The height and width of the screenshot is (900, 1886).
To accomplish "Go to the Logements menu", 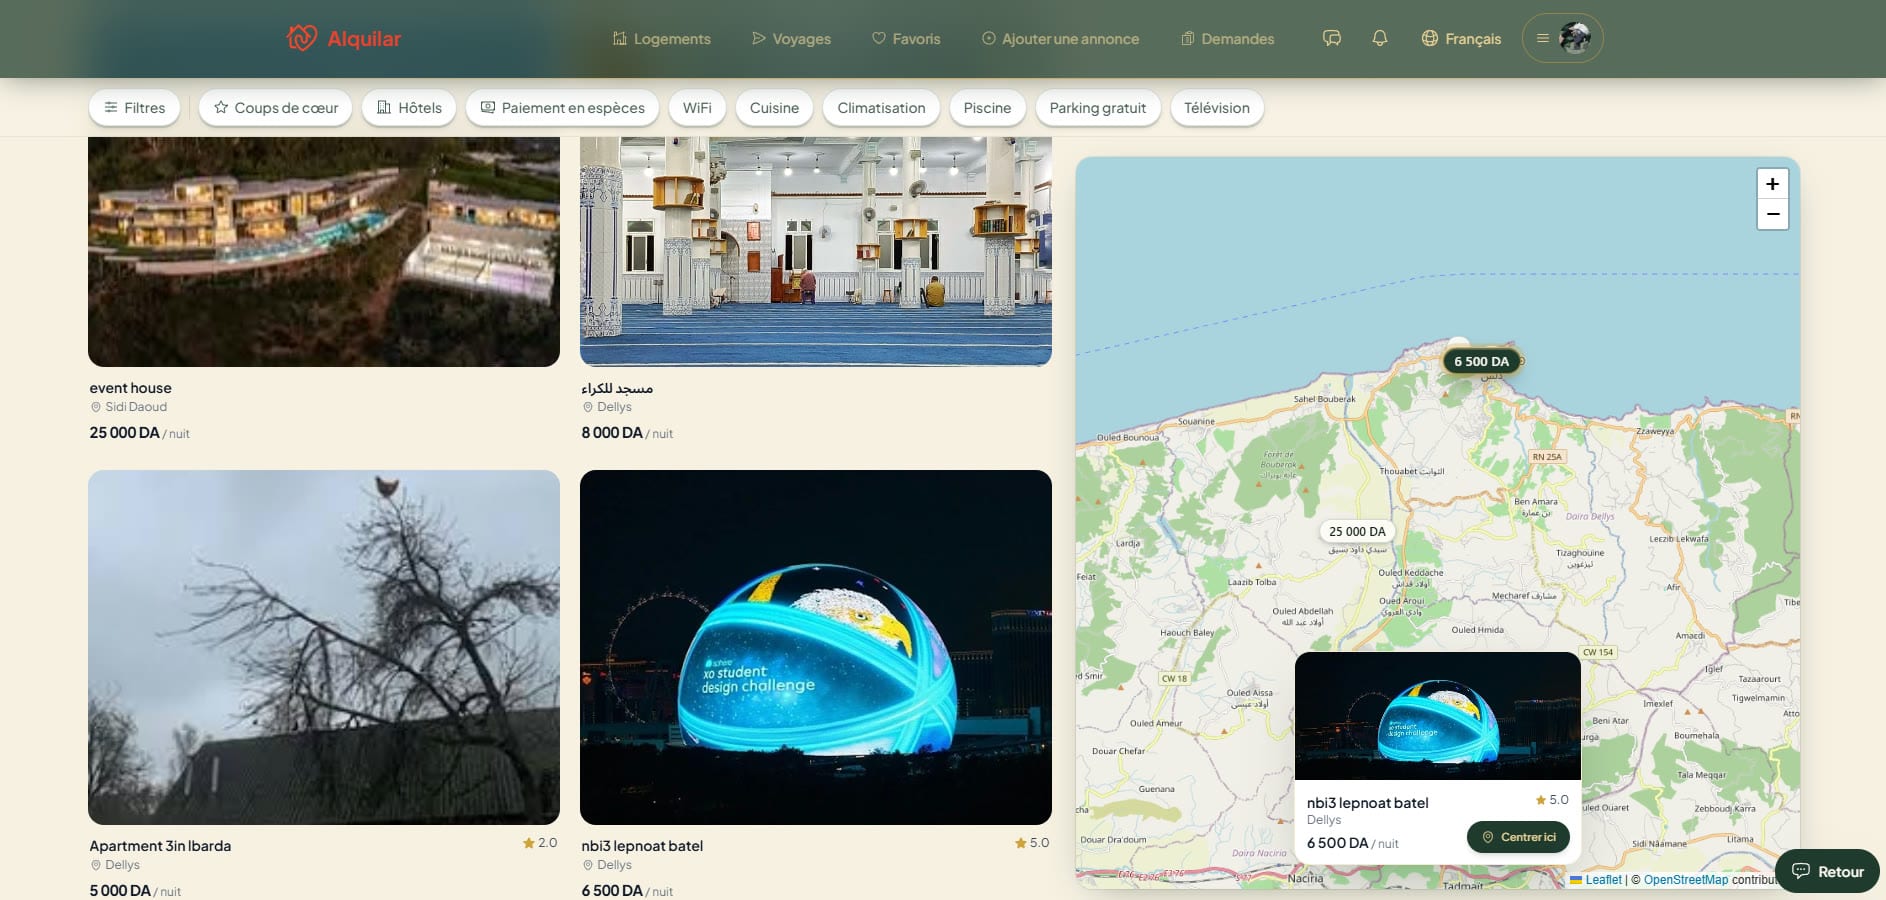I will coord(661,39).
